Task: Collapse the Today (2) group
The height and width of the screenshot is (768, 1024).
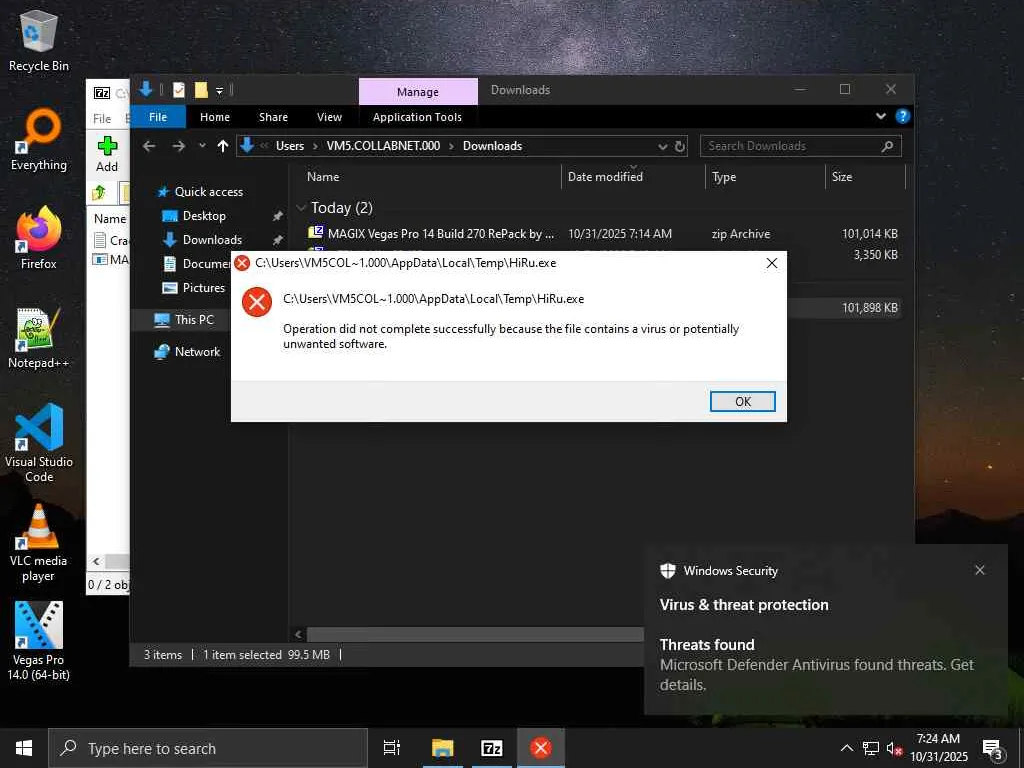Action: point(301,208)
